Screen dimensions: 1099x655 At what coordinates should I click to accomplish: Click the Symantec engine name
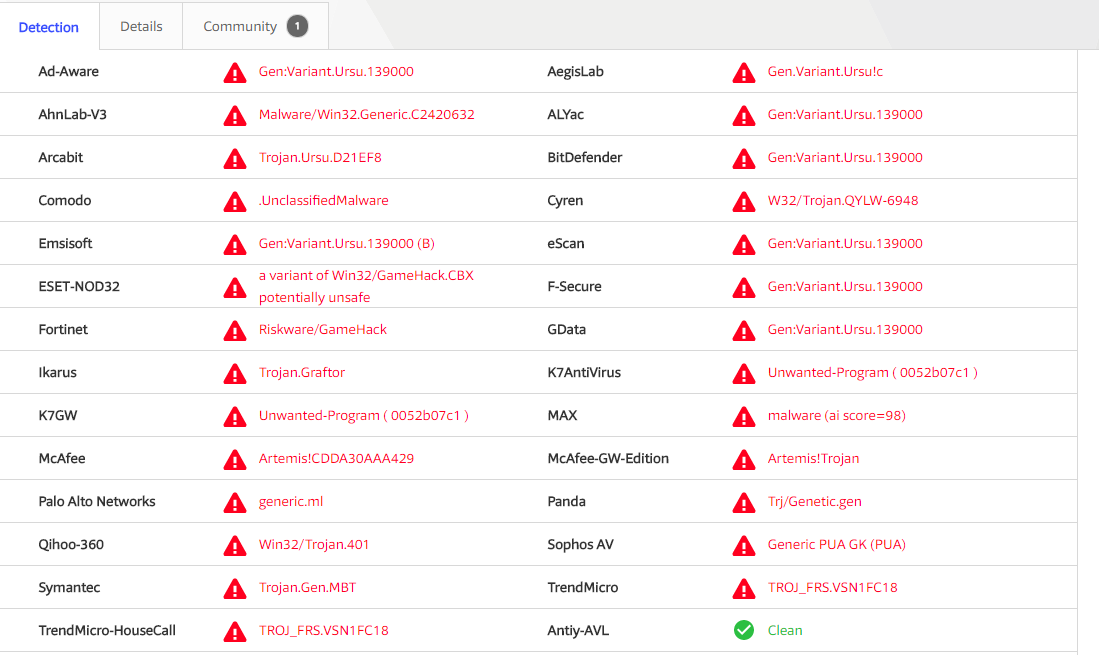69,588
